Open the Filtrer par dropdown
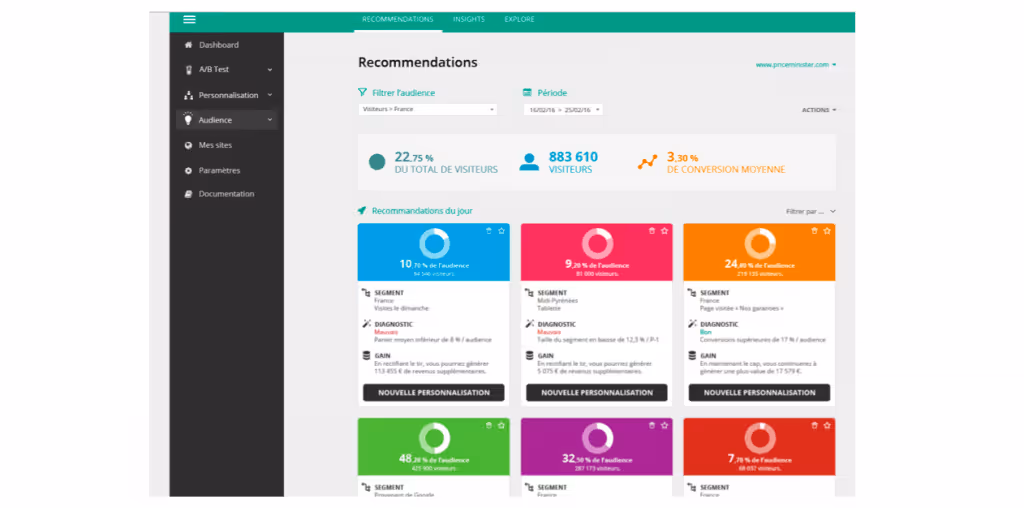The height and width of the screenshot is (508, 1024). tap(811, 212)
